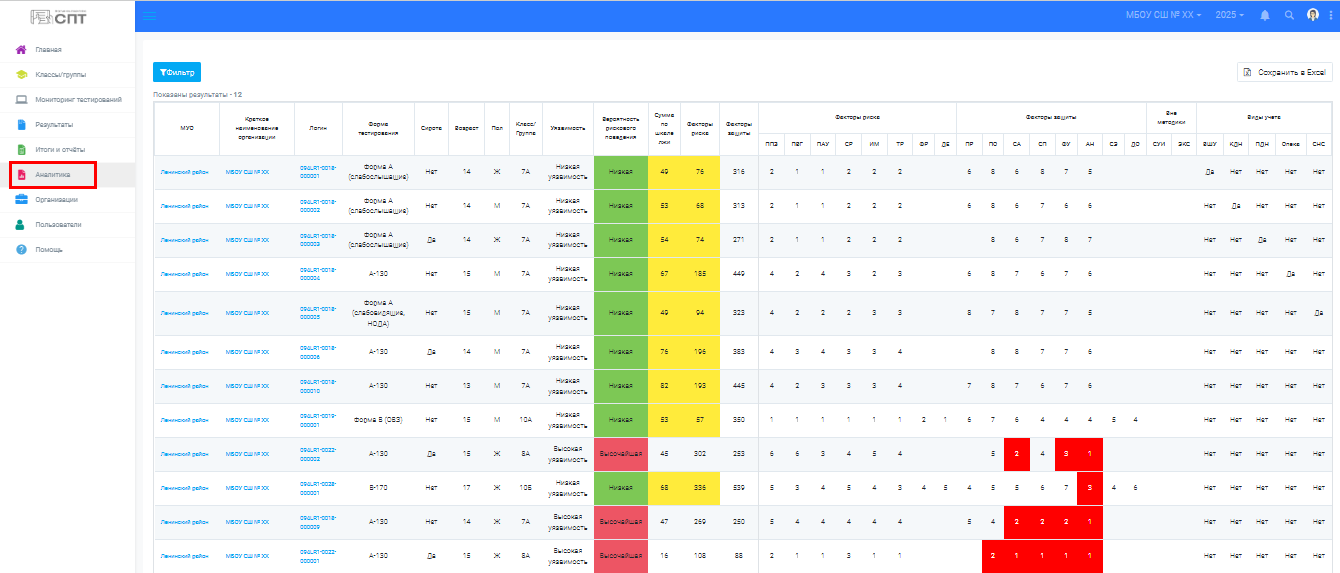Click the search magnifier icon
The image size is (1340, 573).
(1289, 15)
